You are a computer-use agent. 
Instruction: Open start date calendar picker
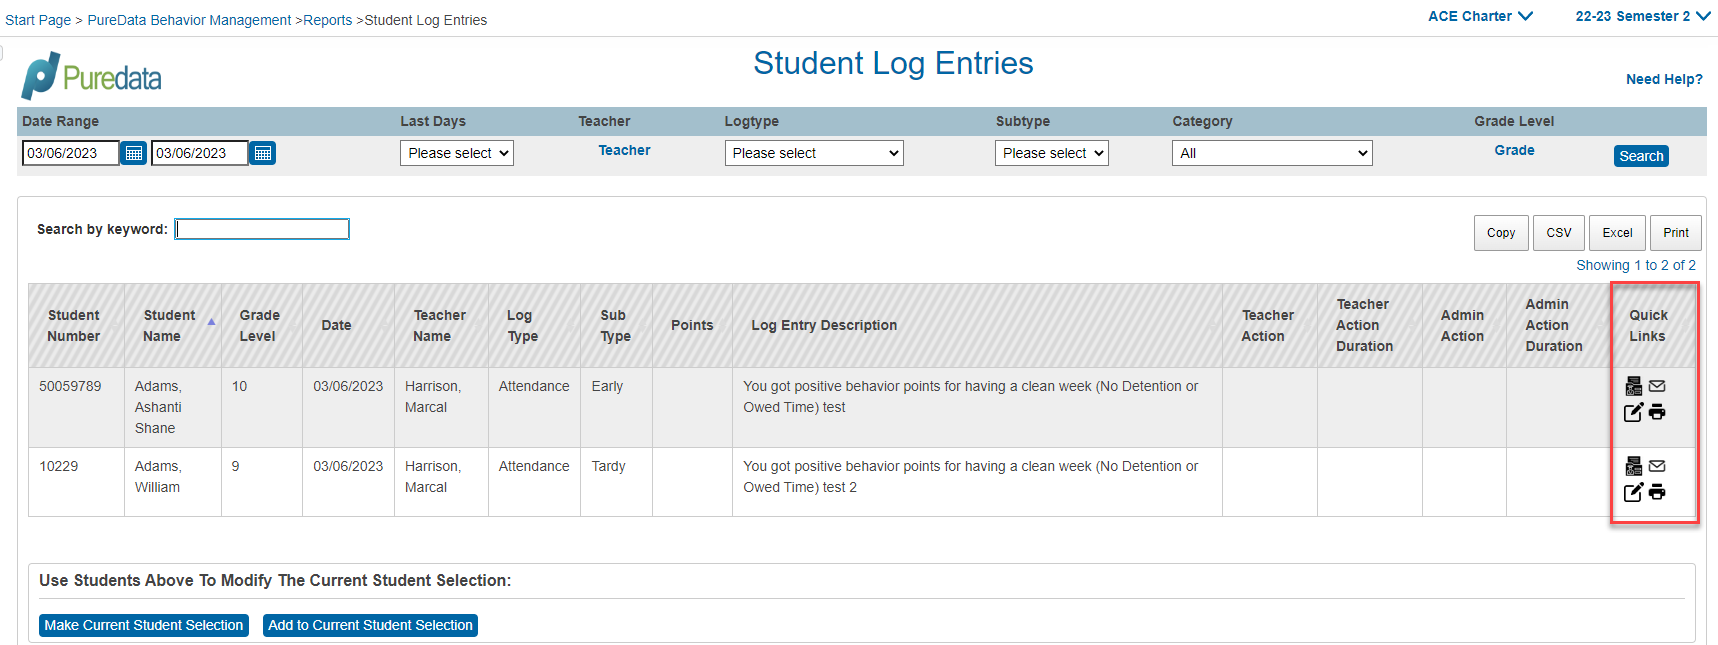[x=133, y=152]
